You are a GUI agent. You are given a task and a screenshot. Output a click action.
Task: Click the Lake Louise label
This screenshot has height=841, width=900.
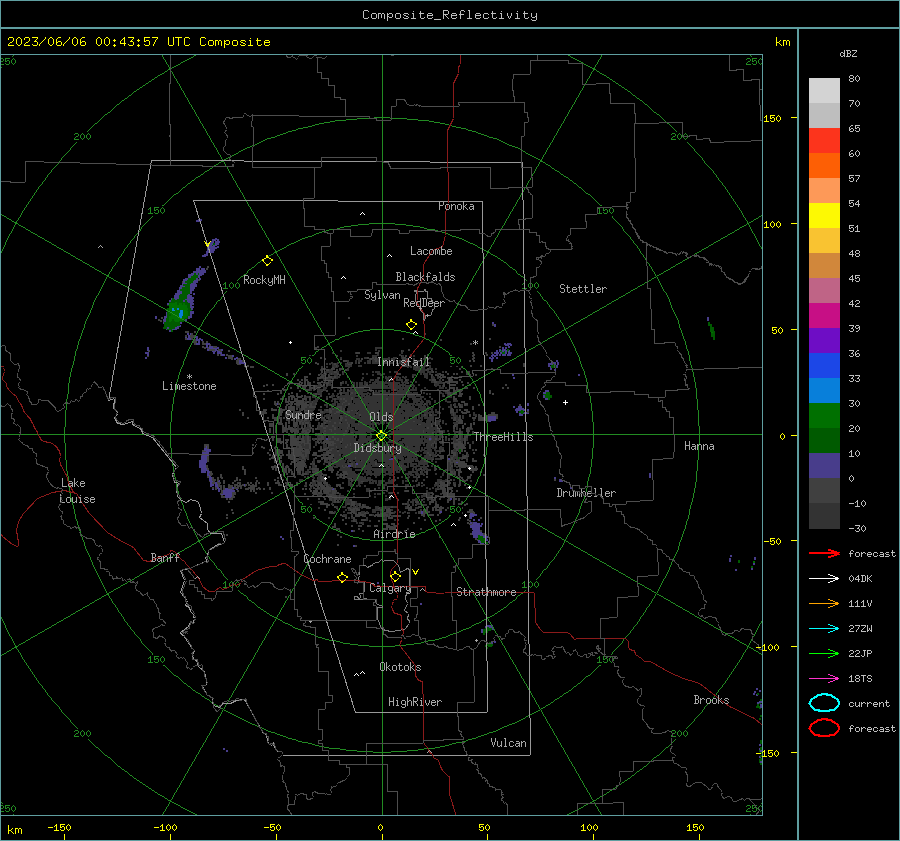coord(77,491)
